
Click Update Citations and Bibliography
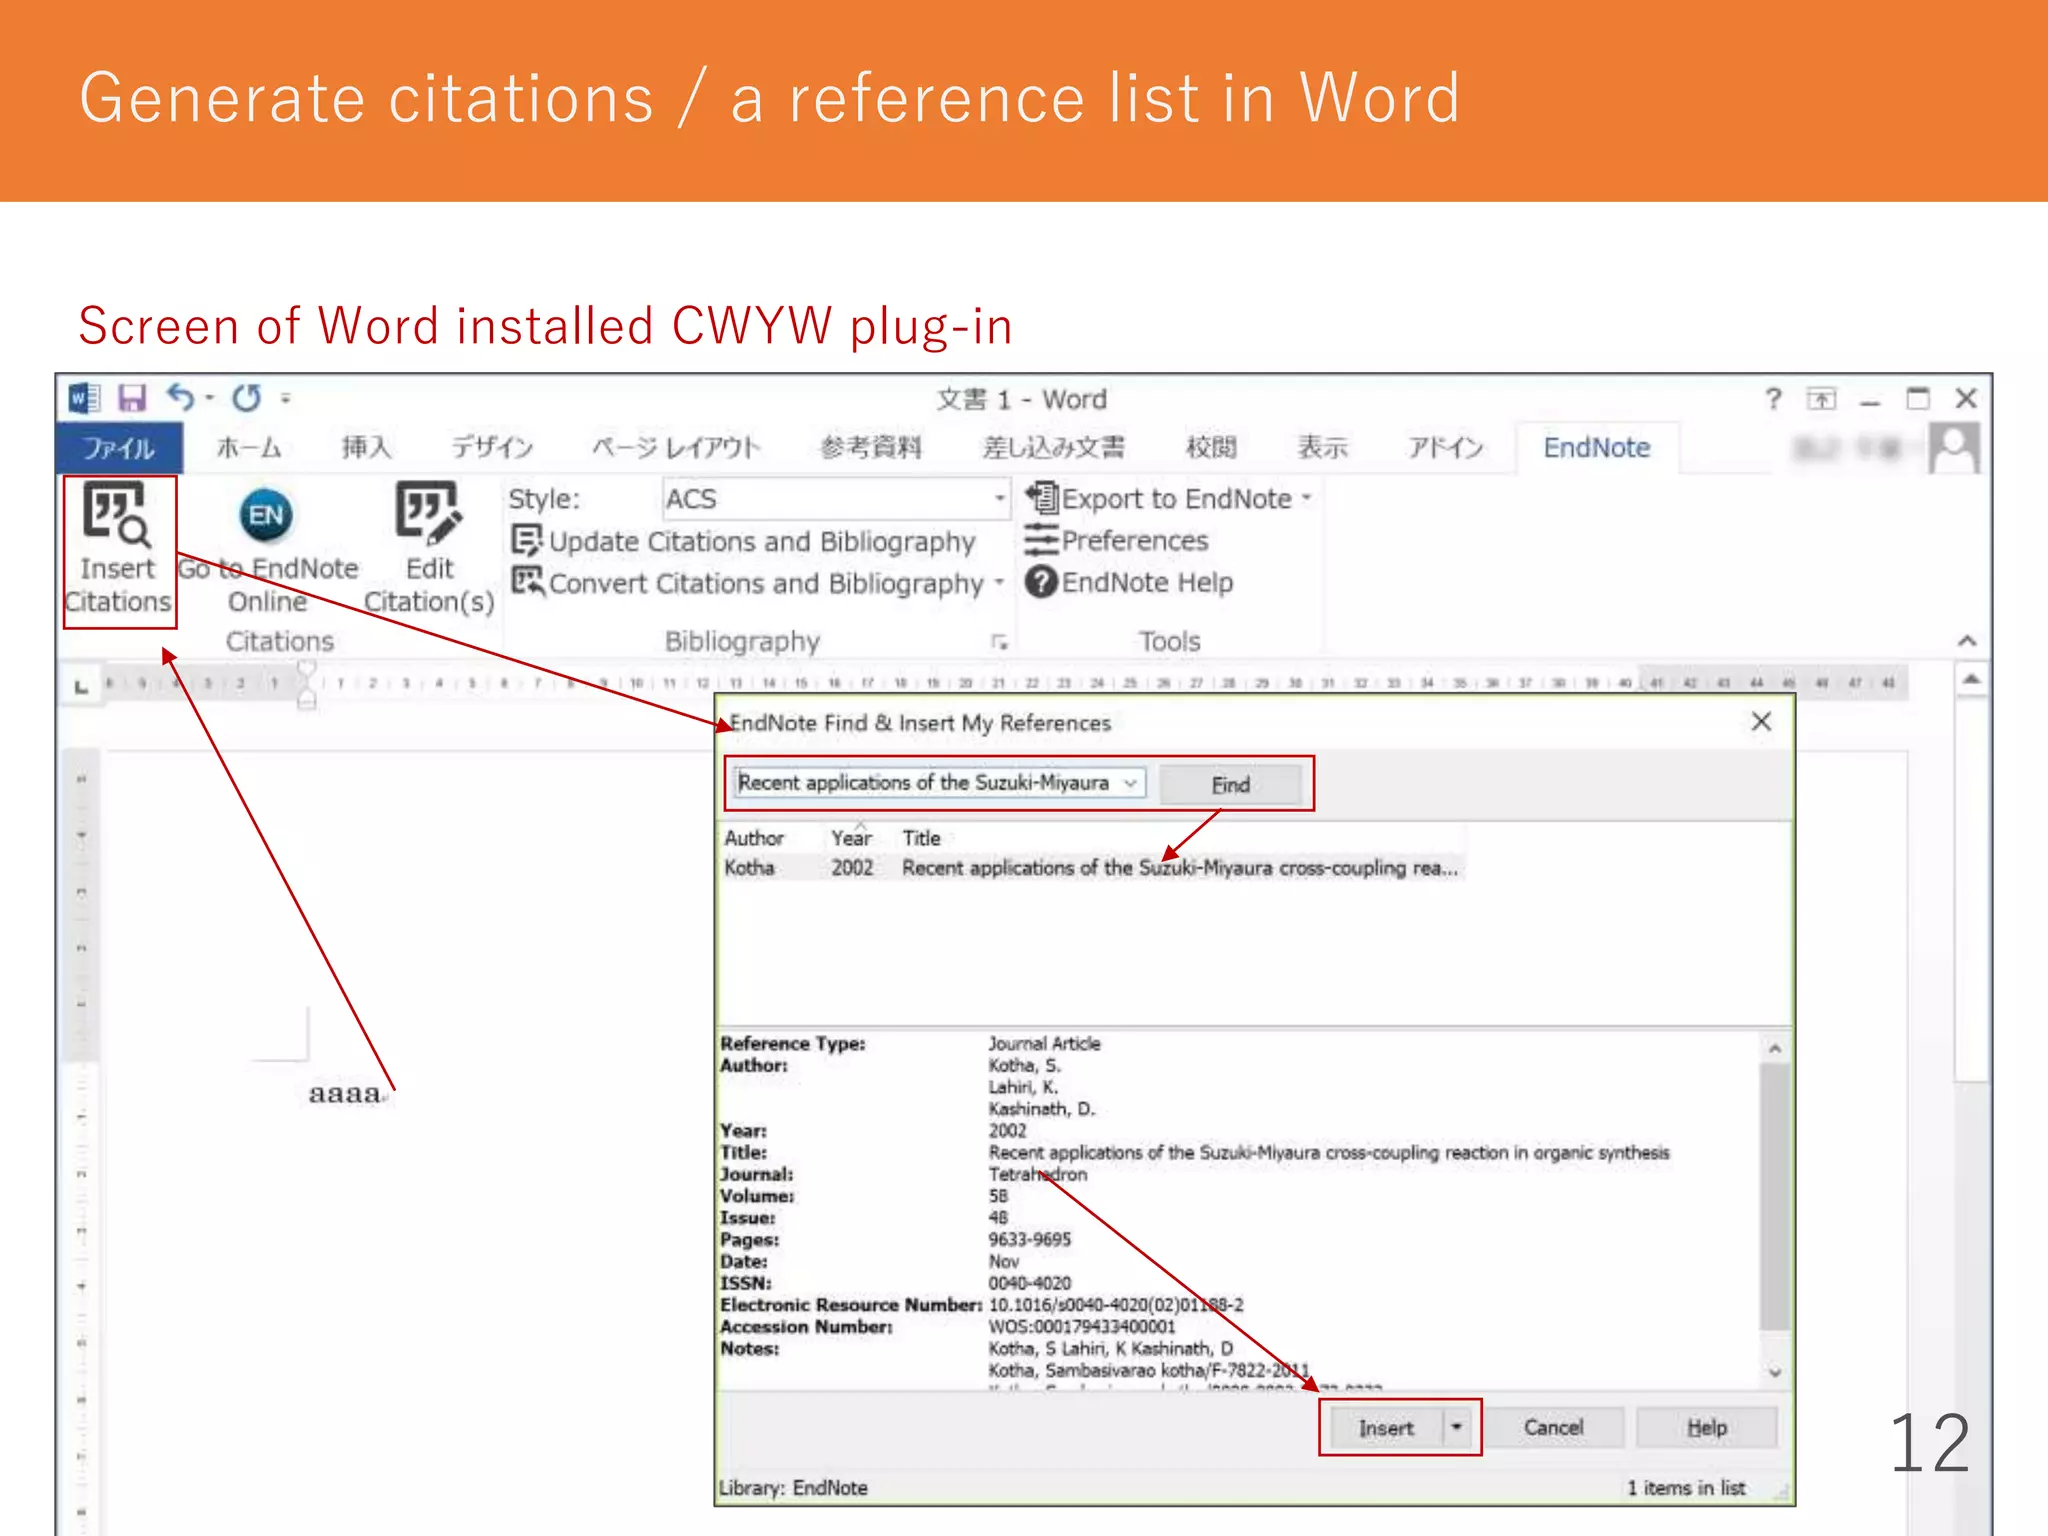(743, 541)
